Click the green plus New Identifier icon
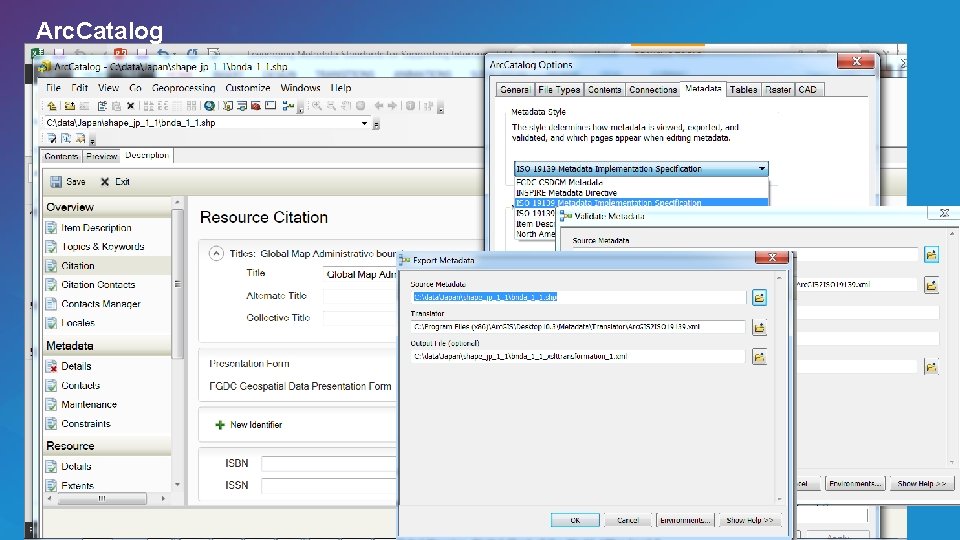960x540 pixels. tap(220, 425)
